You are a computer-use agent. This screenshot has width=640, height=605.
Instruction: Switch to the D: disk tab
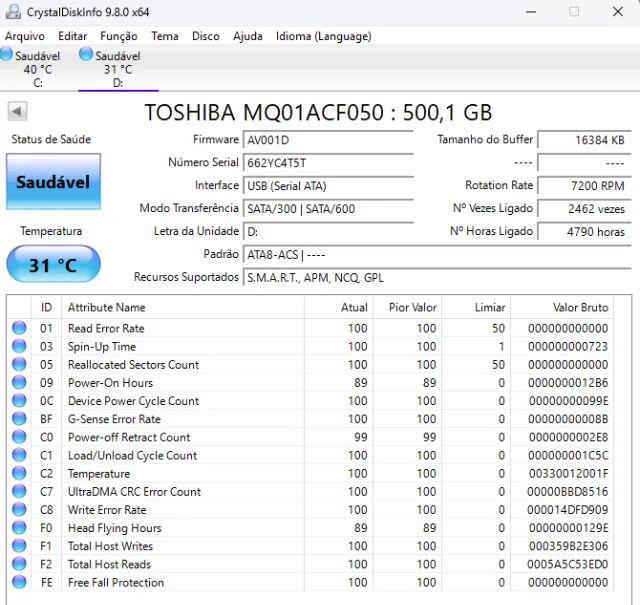(118, 68)
